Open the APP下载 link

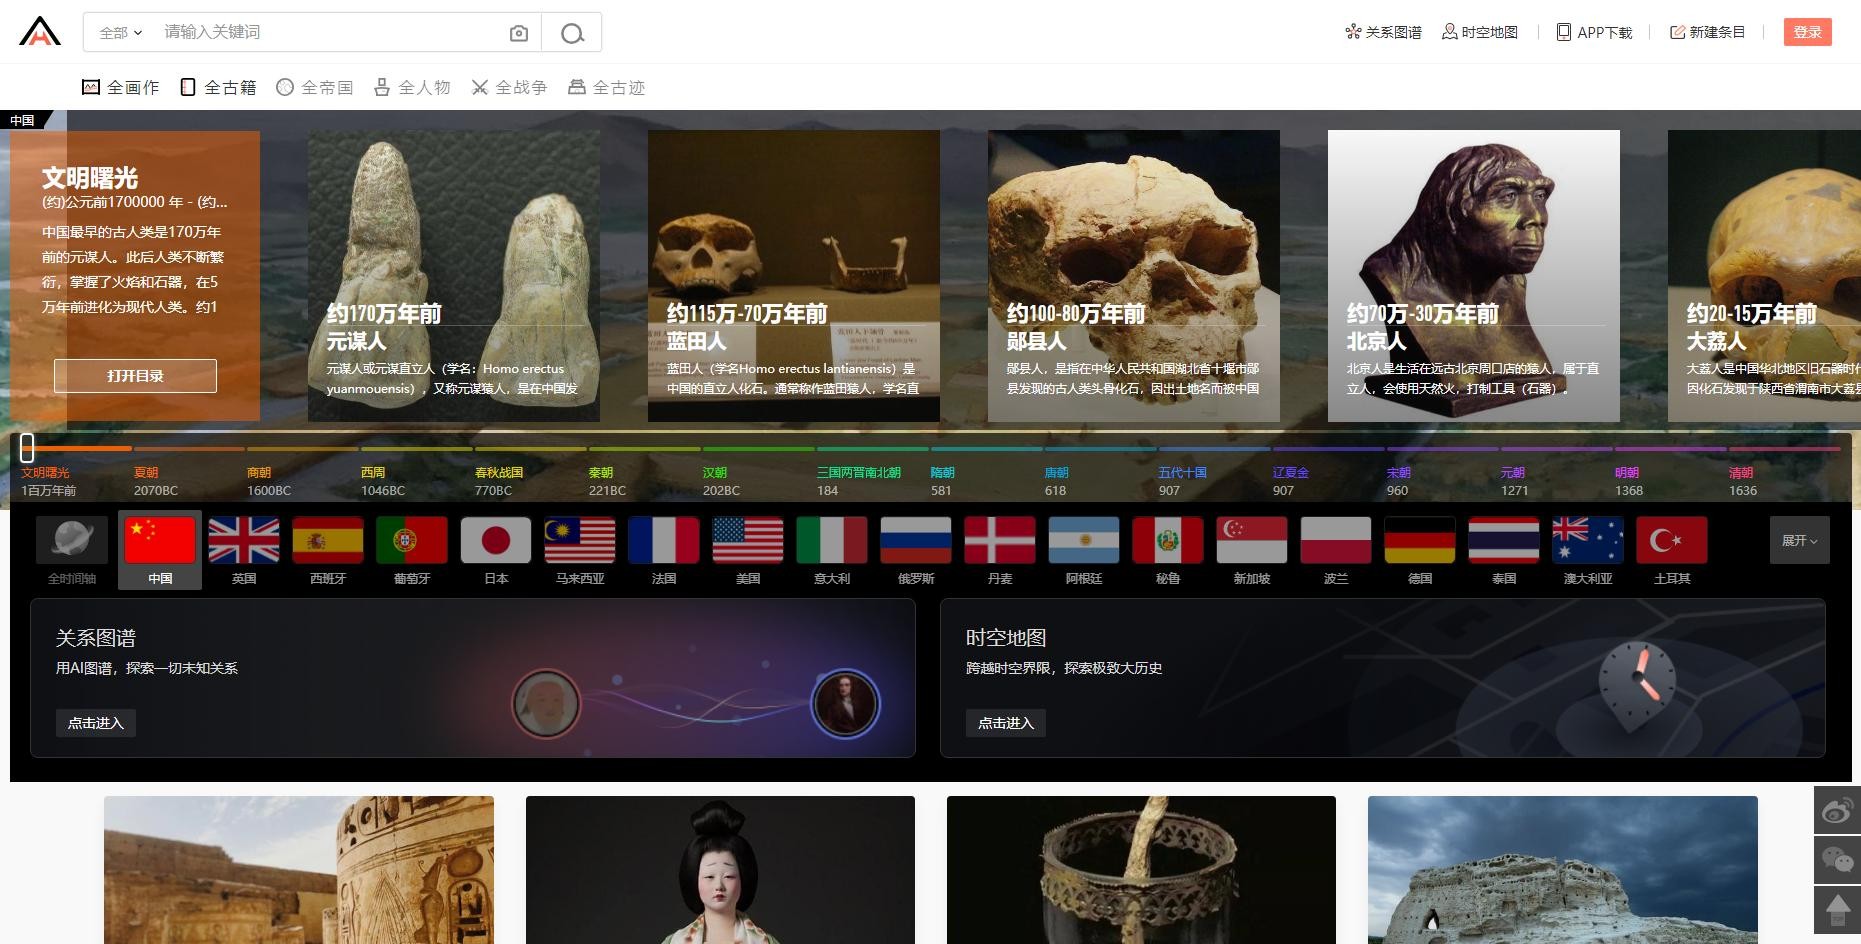pos(1594,32)
